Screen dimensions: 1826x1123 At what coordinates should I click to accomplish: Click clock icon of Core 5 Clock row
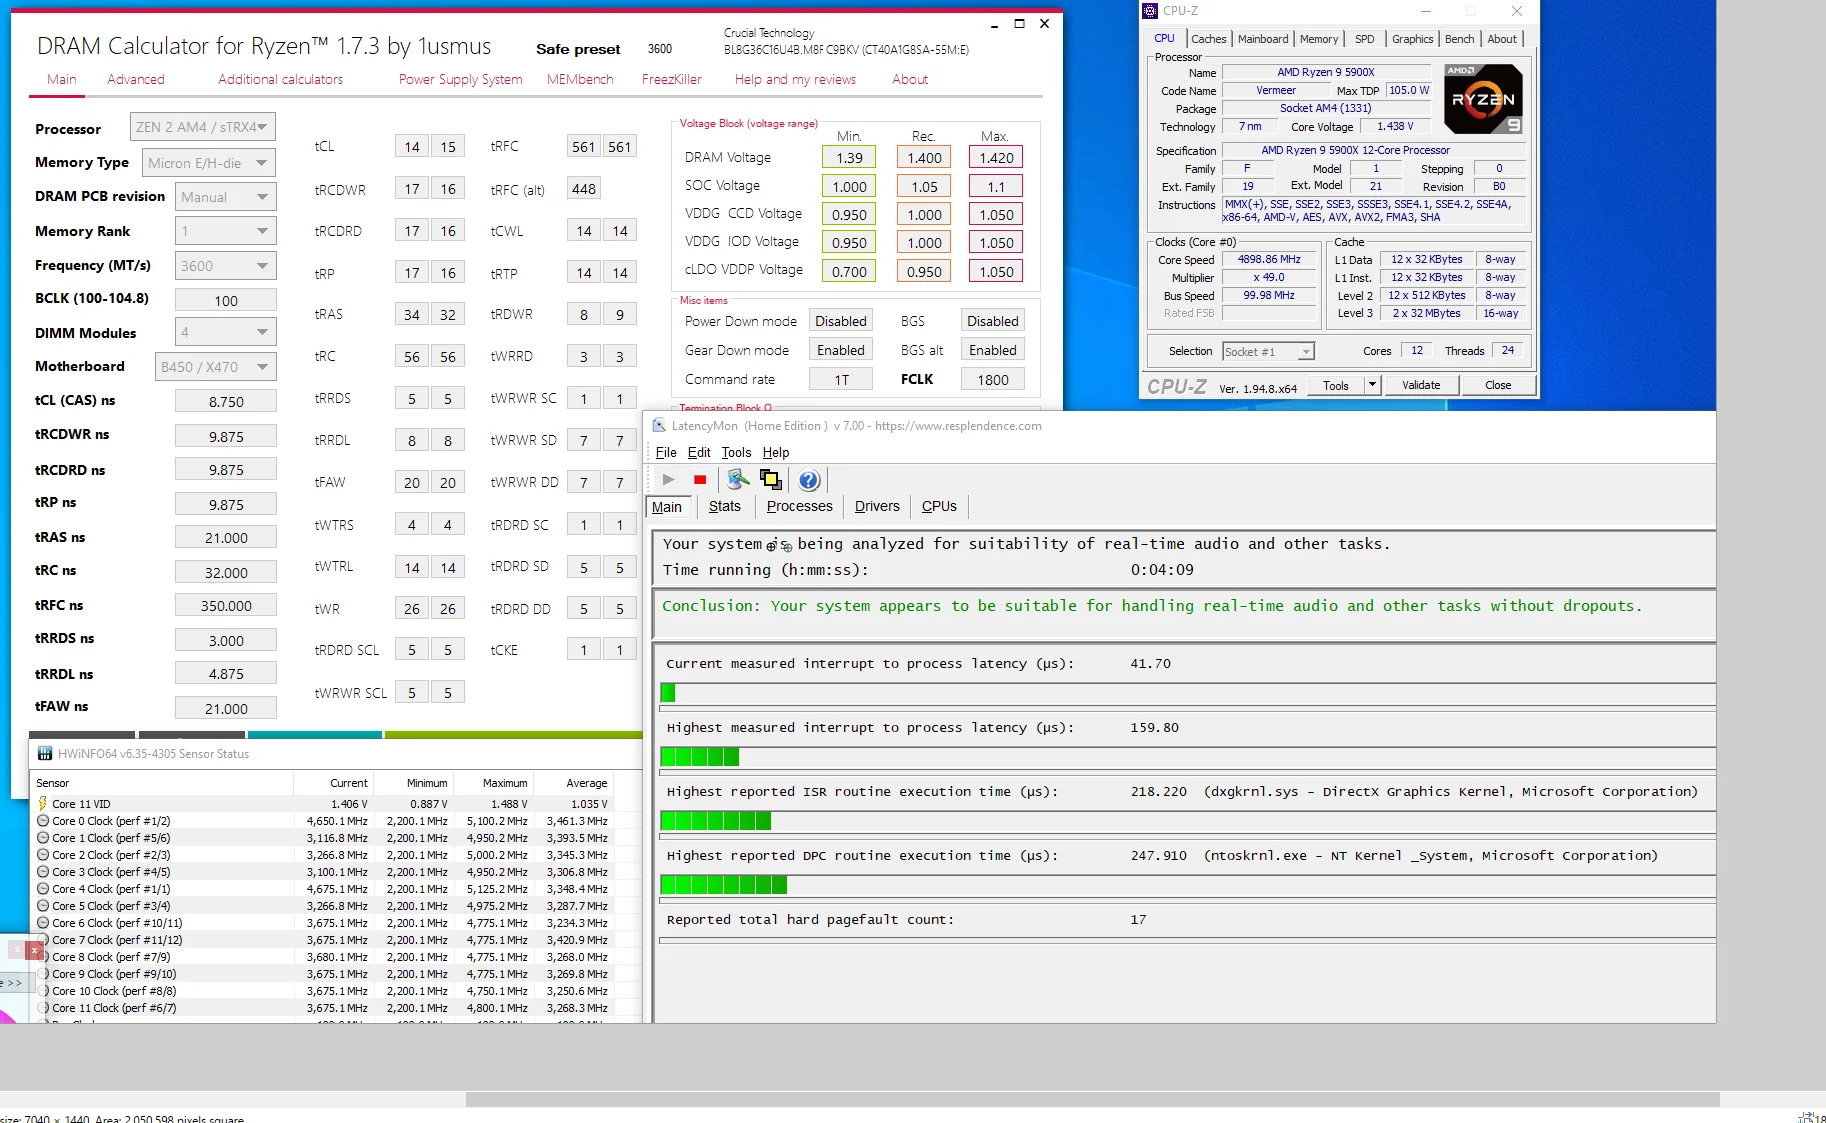43,906
